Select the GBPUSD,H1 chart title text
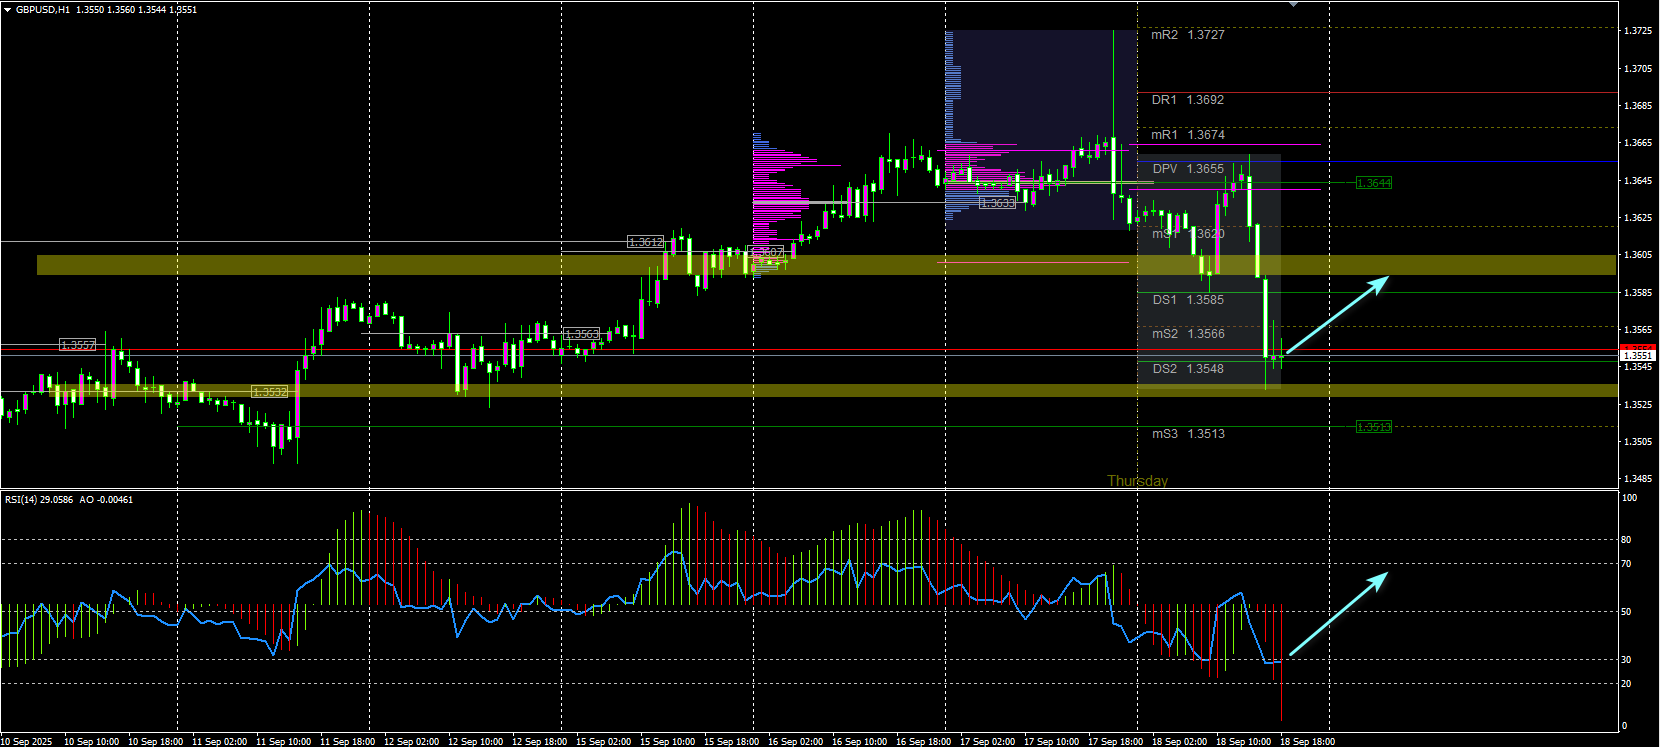Image resolution: width=1661 pixels, height=747 pixels. [43, 9]
